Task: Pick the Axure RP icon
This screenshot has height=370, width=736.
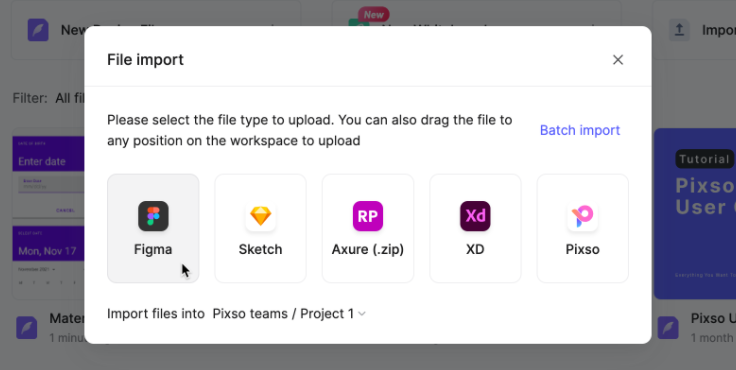Action: click(x=368, y=216)
